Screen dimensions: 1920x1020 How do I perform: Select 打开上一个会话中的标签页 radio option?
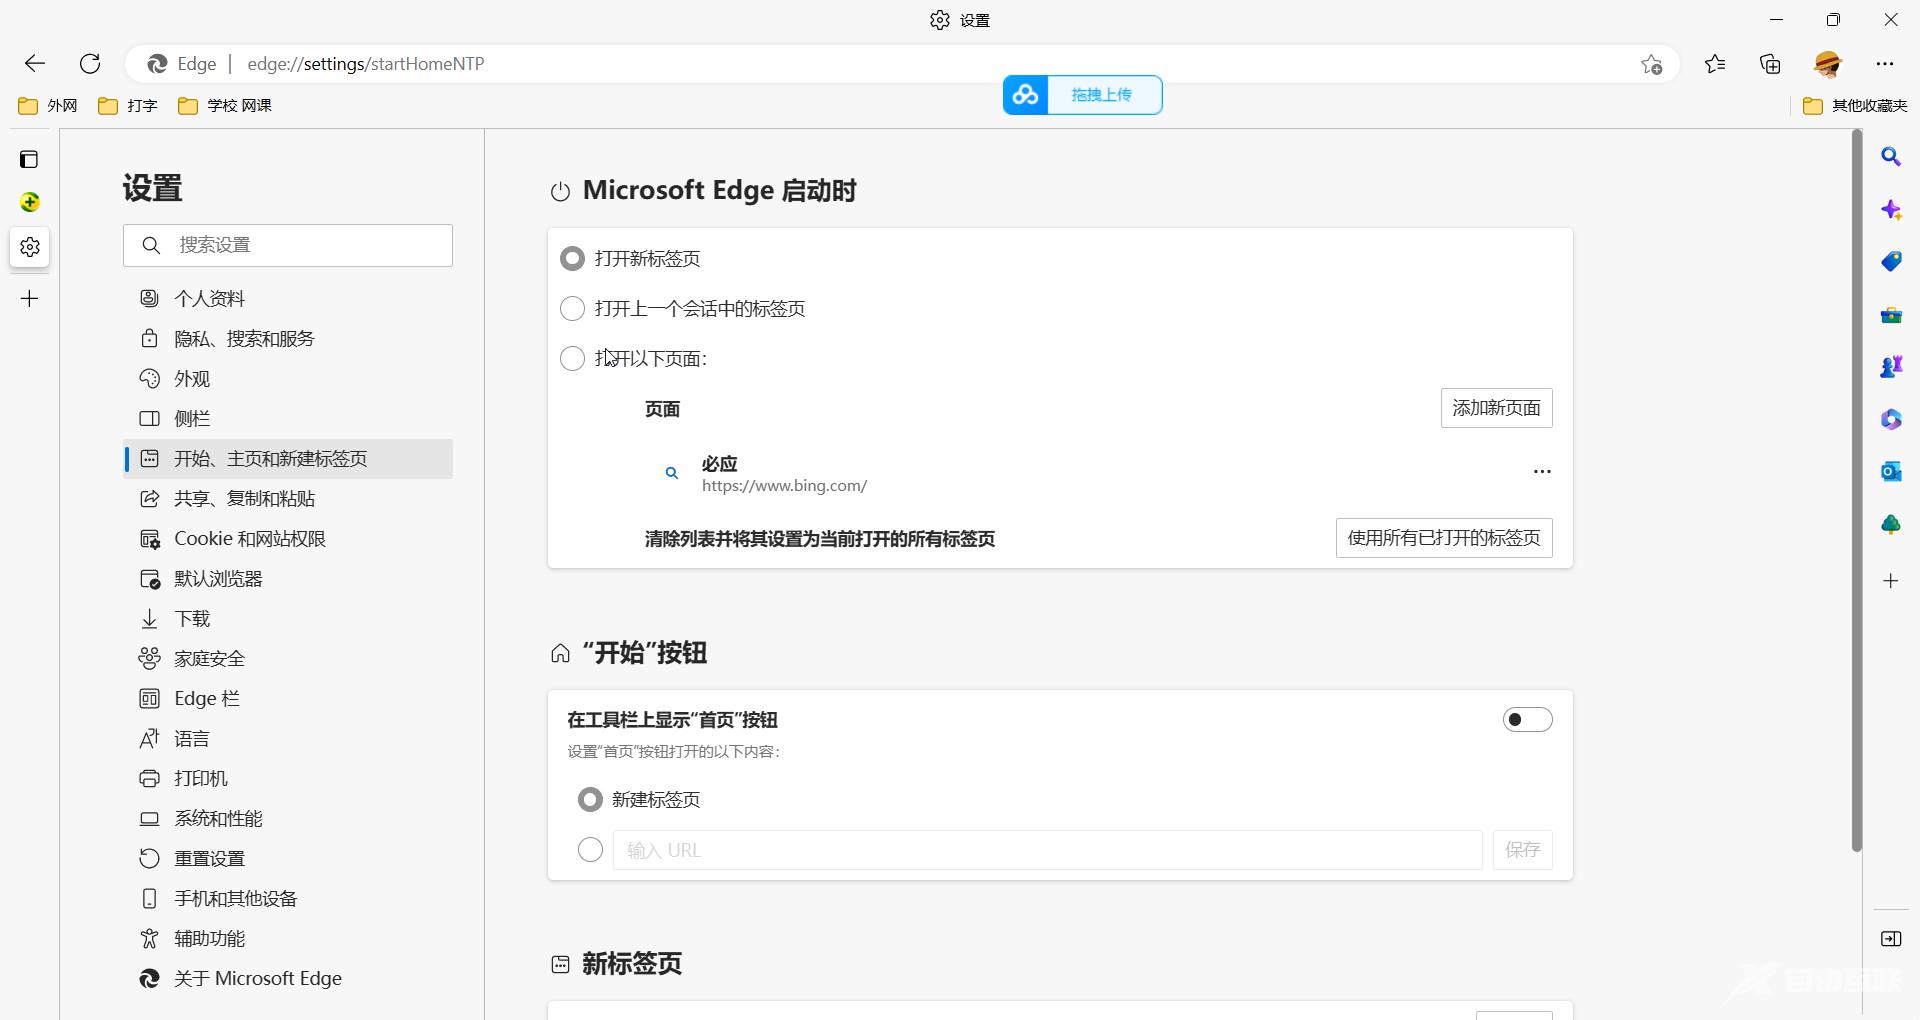(572, 309)
